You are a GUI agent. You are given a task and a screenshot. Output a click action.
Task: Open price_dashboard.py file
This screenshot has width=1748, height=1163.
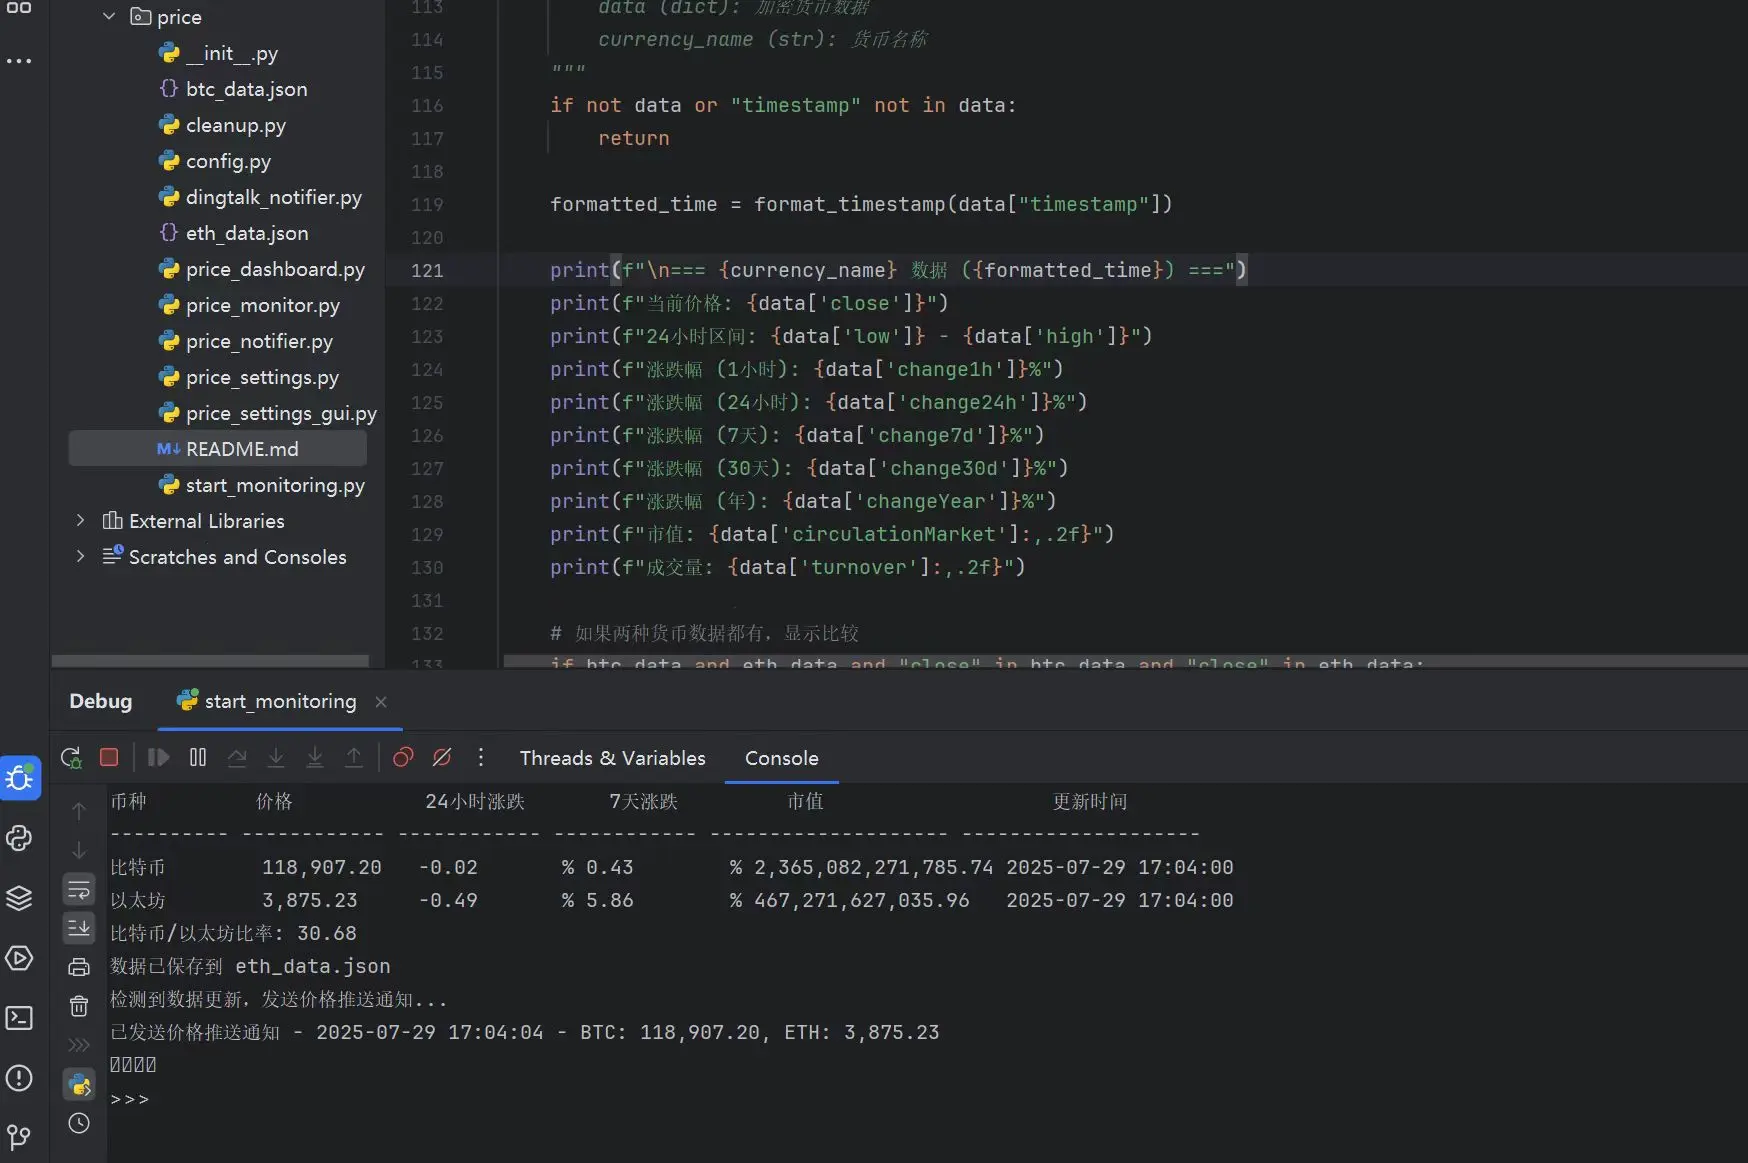pyautogui.click(x=262, y=269)
